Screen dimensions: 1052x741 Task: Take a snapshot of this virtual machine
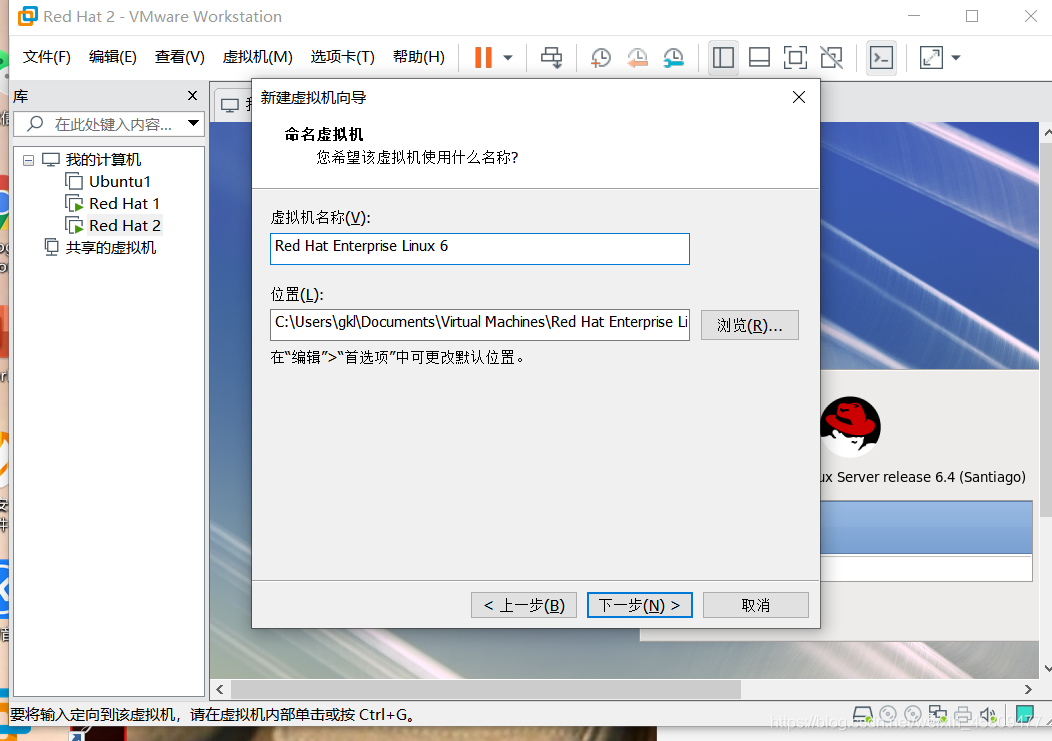(600, 58)
